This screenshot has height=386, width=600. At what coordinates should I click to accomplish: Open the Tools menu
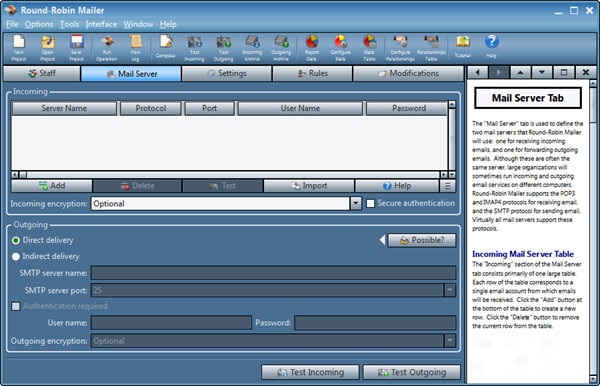coord(70,24)
